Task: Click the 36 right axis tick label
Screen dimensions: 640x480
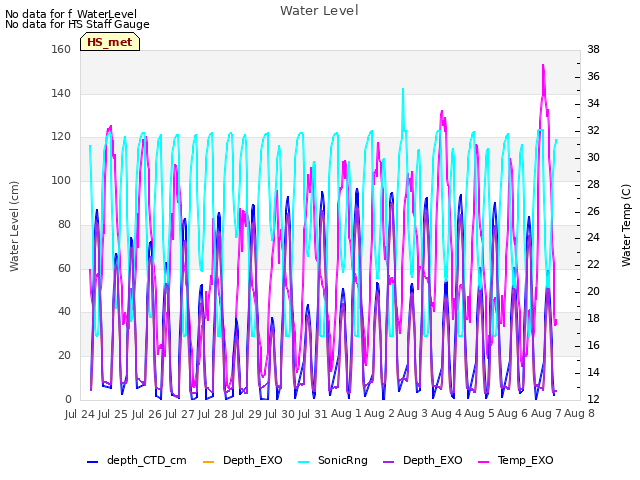Action: (593, 76)
